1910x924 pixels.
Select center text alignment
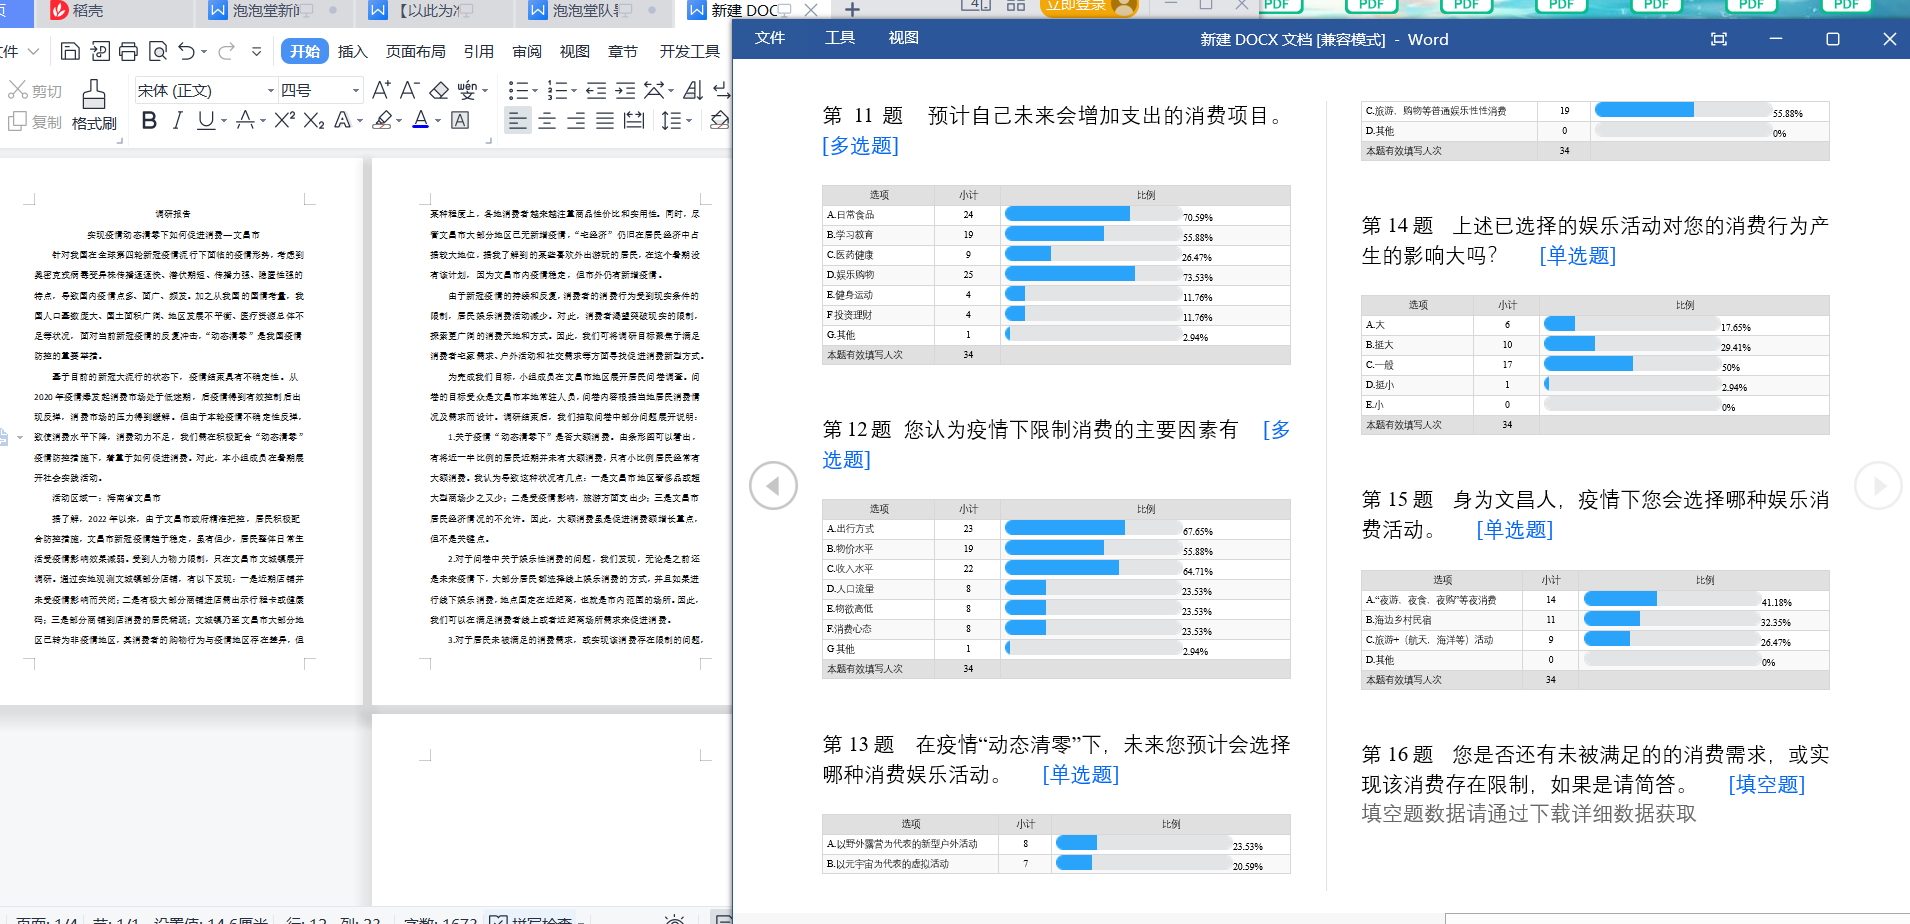[x=547, y=121]
